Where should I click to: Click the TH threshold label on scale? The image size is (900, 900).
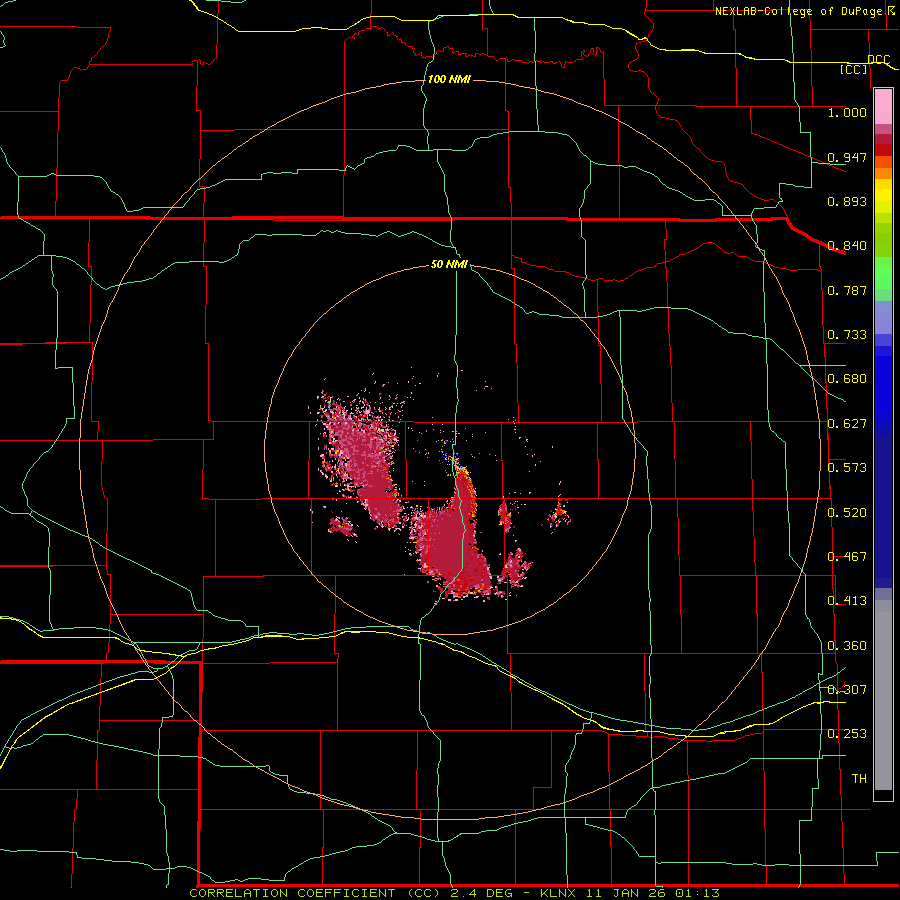click(x=859, y=779)
